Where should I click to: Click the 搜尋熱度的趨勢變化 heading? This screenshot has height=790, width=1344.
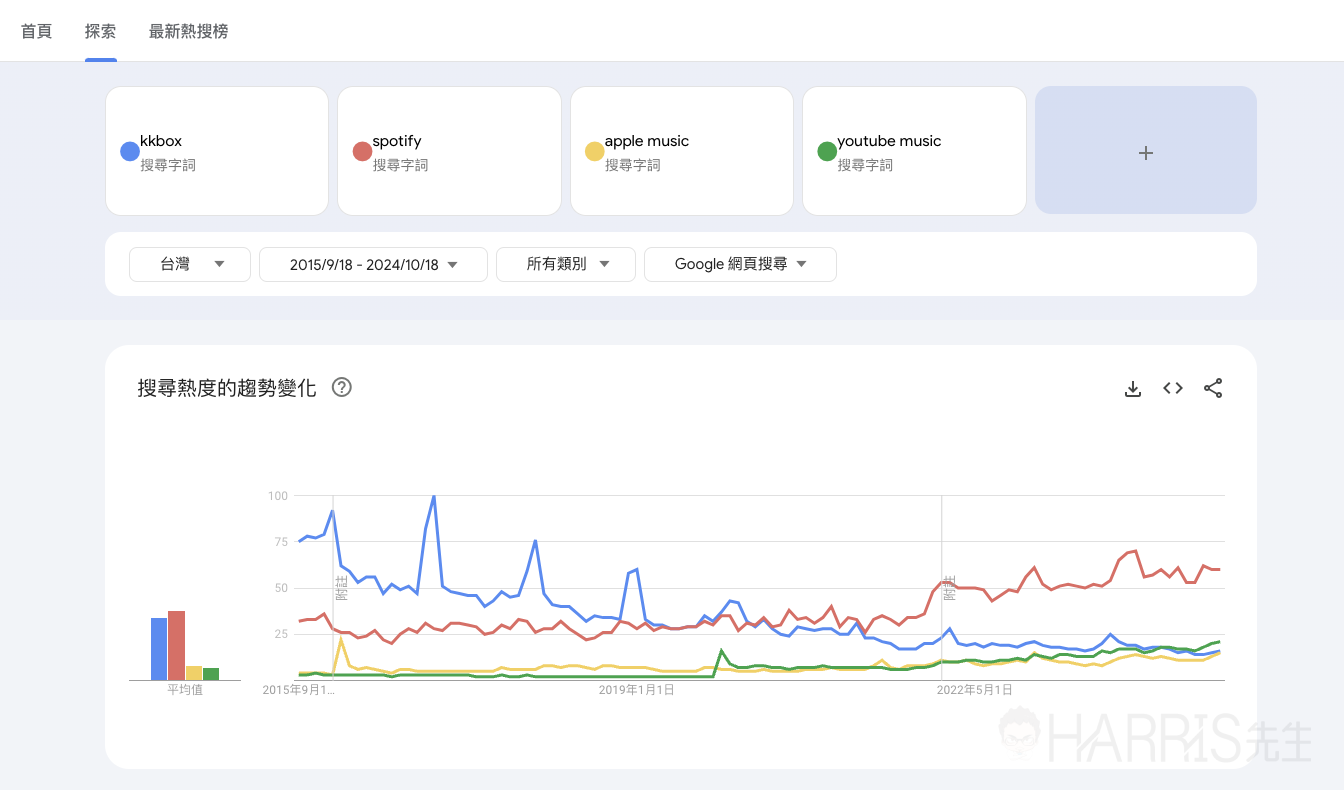click(227, 388)
